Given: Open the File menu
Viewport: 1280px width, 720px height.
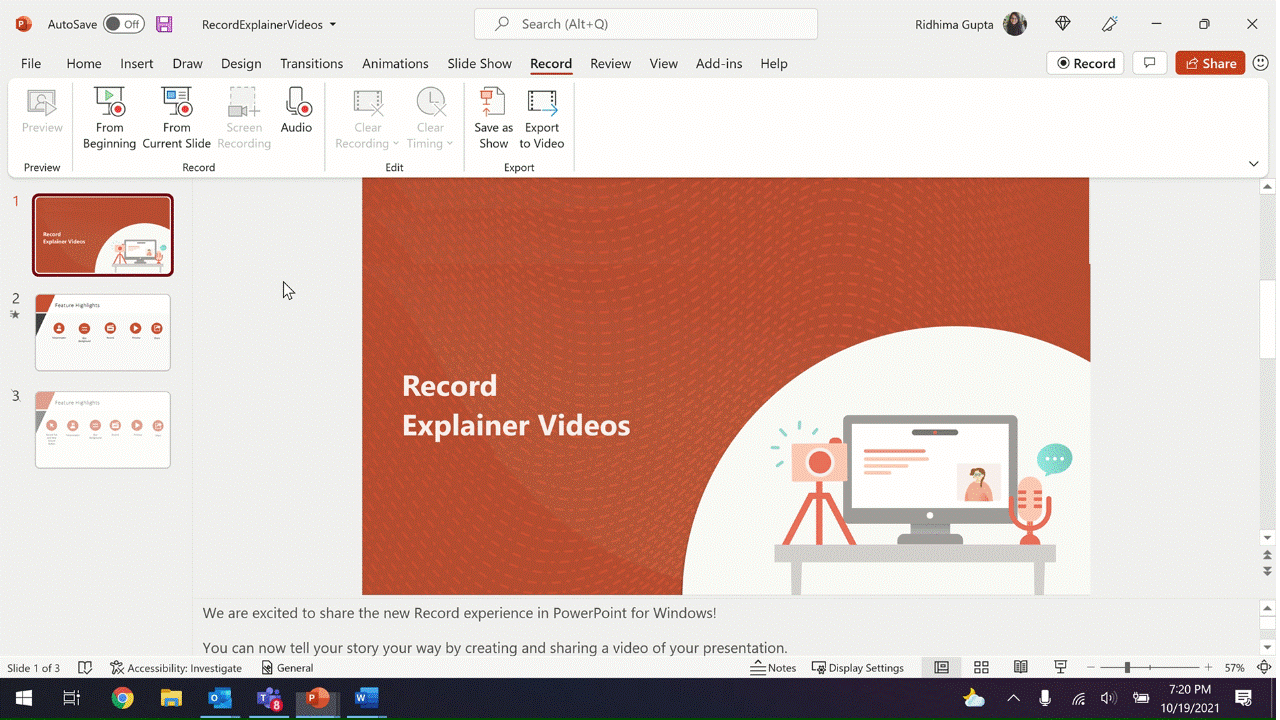Looking at the screenshot, I should click(x=31, y=63).
